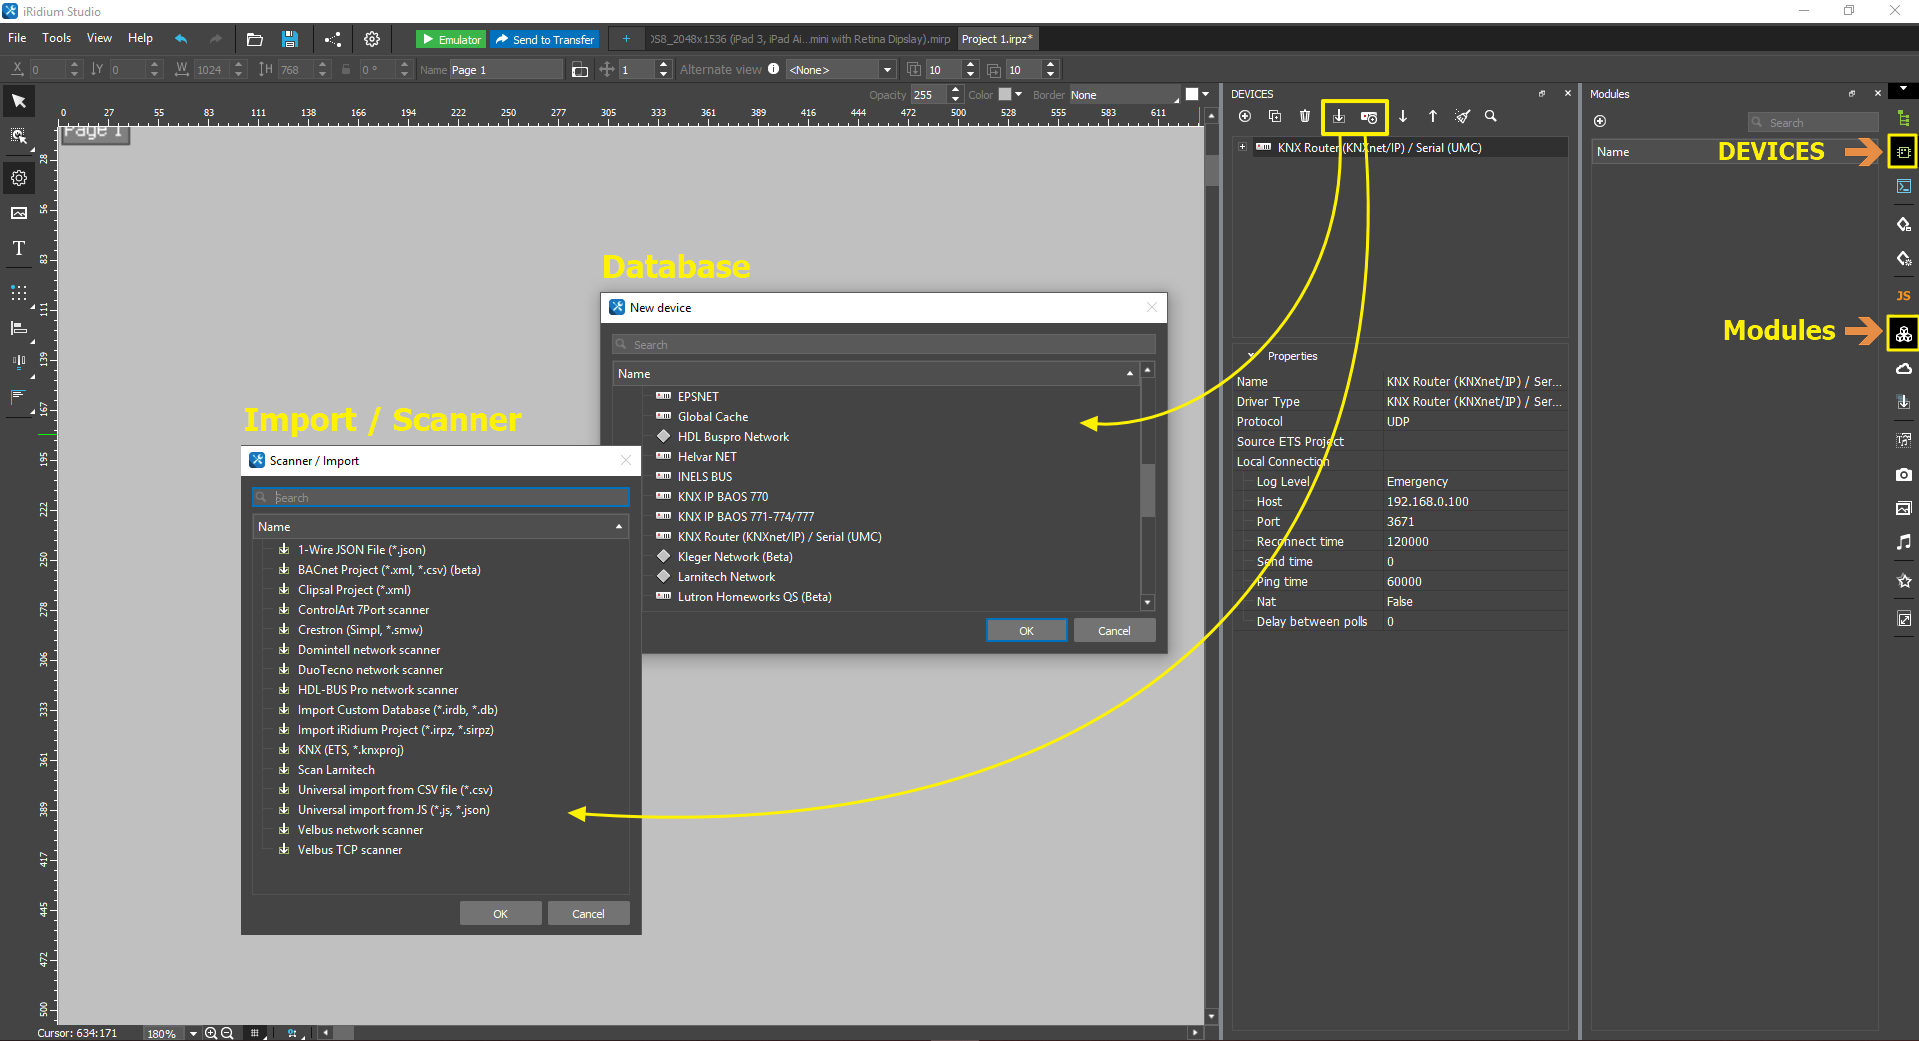Screen dimensions: 1919x1041
Task: Click the Color swatch next to Opacity
Action: coord(1005,95)
